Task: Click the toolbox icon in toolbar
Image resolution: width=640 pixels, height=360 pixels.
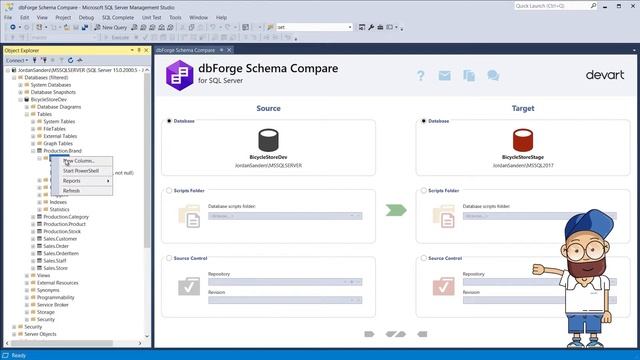Action: pyautogui.click(x=380, y=27)
